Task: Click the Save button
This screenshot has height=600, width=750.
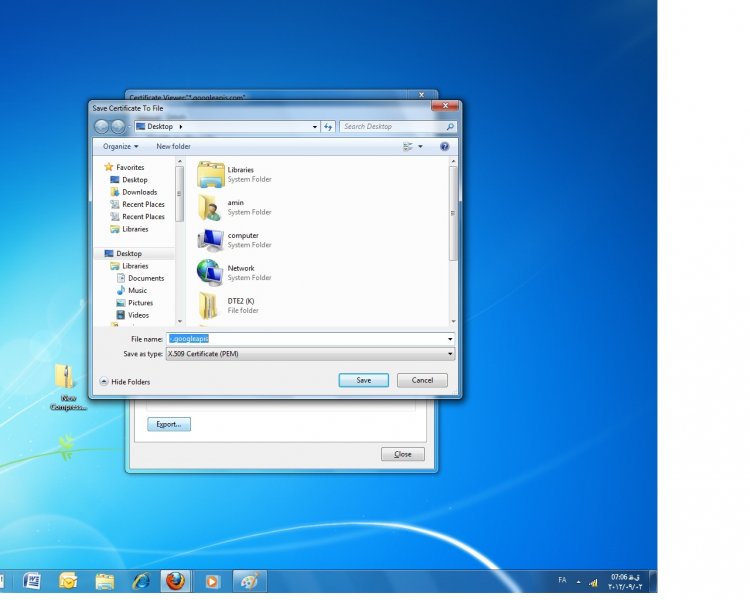Action: [364, 380]
